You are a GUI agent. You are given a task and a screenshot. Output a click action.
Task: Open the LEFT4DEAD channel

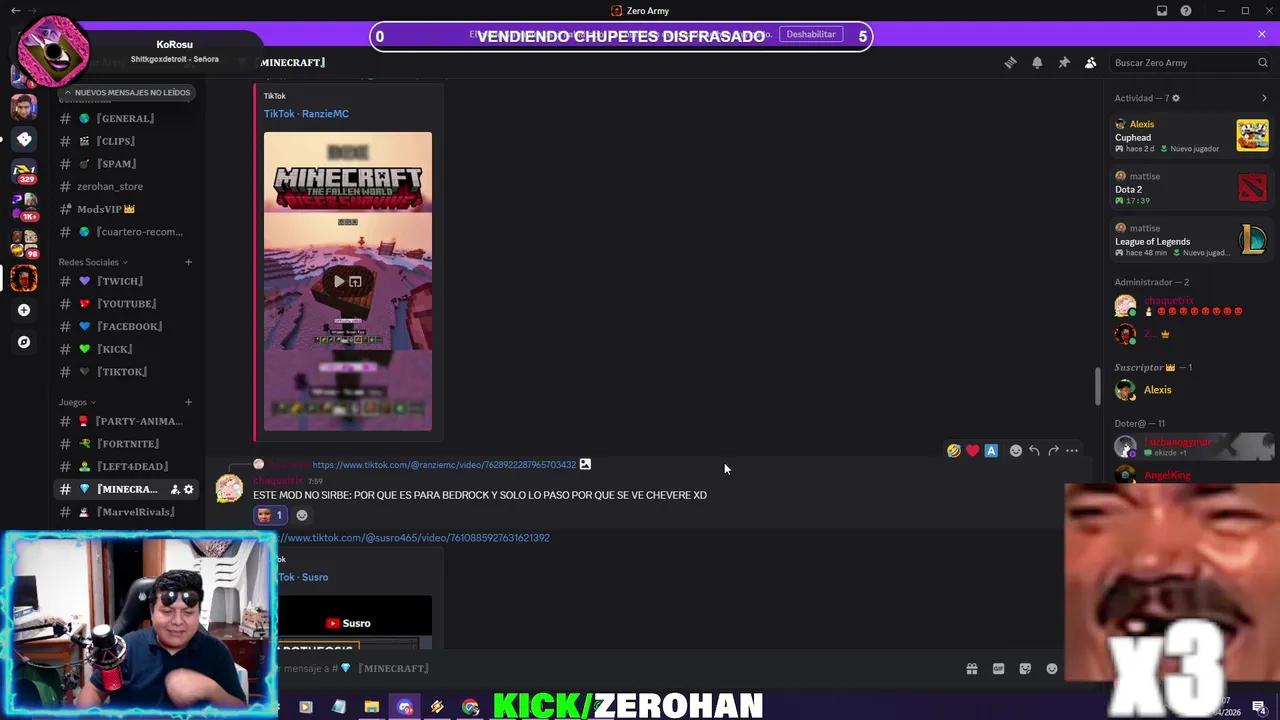[x=126, y=467]
